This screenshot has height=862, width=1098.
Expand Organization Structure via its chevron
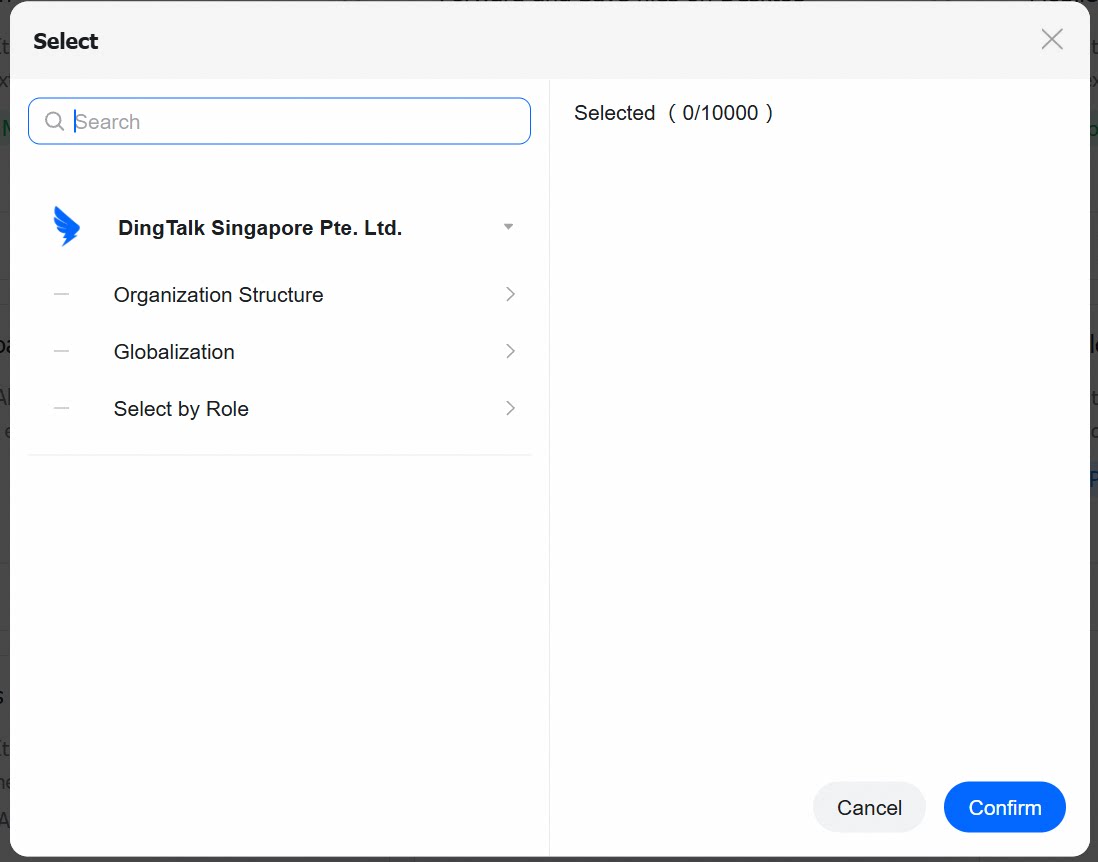[510, 294]
